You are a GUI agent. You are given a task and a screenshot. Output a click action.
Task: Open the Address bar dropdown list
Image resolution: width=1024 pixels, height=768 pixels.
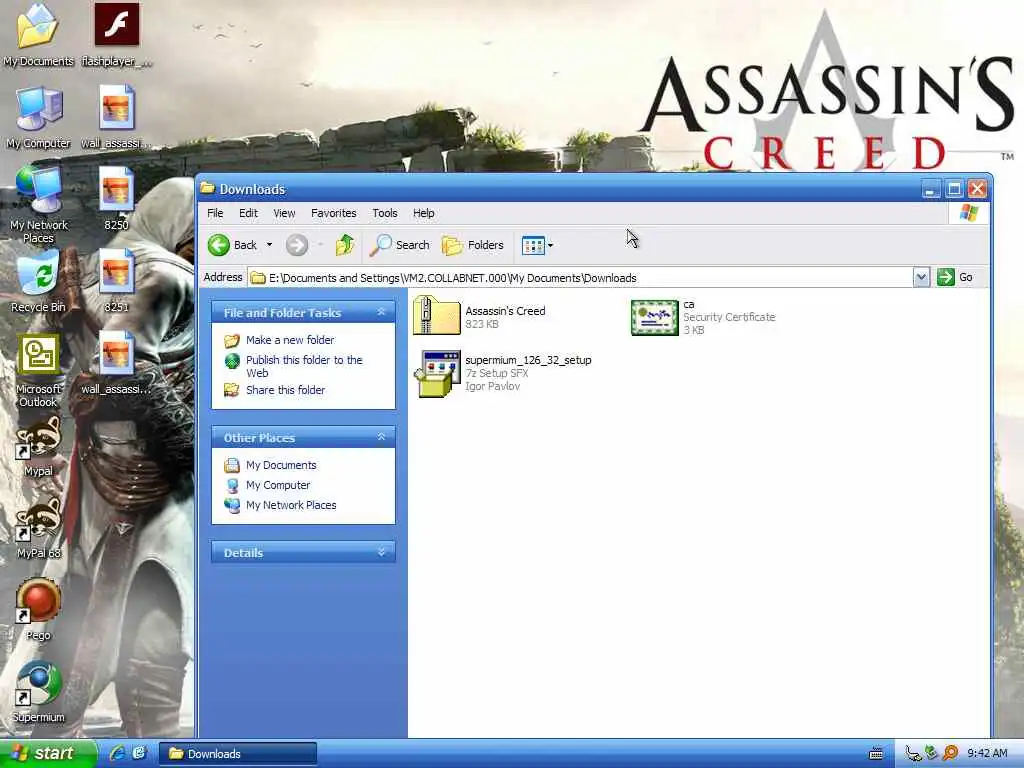(x=921, y=278)
